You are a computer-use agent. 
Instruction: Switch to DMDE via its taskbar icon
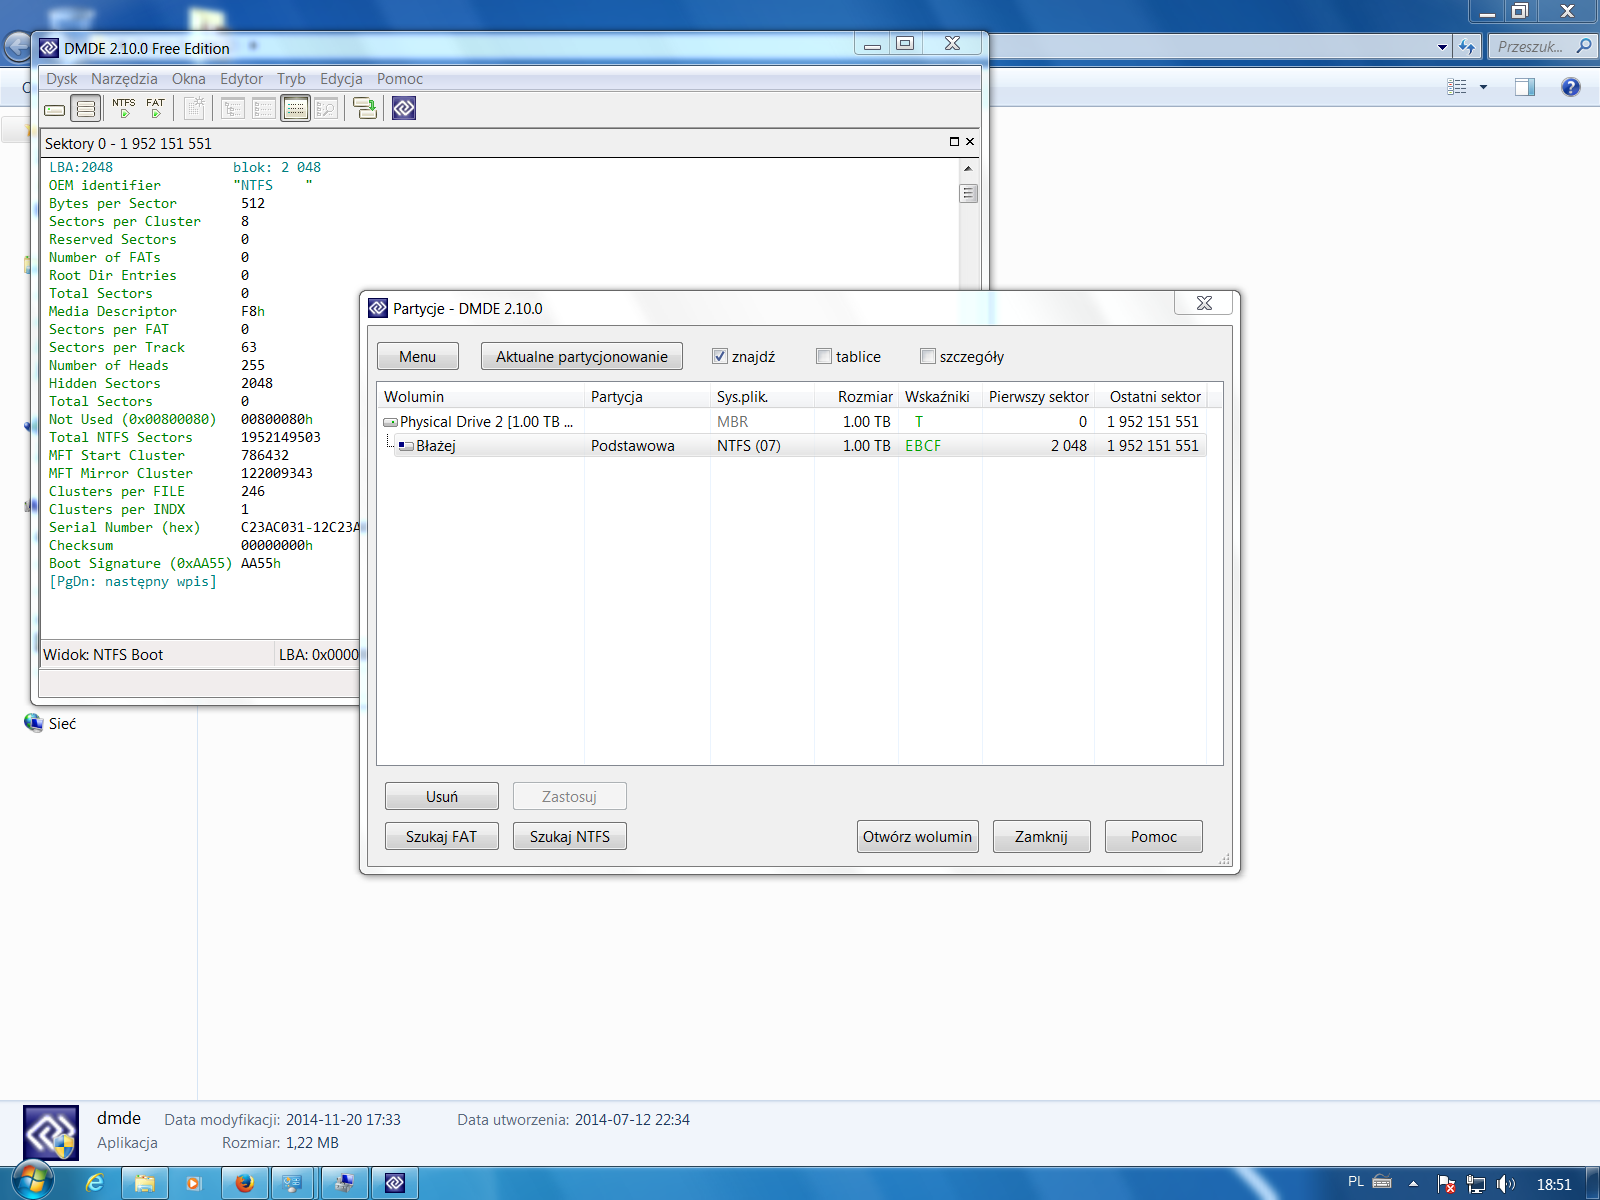(x=395, y=1184)
